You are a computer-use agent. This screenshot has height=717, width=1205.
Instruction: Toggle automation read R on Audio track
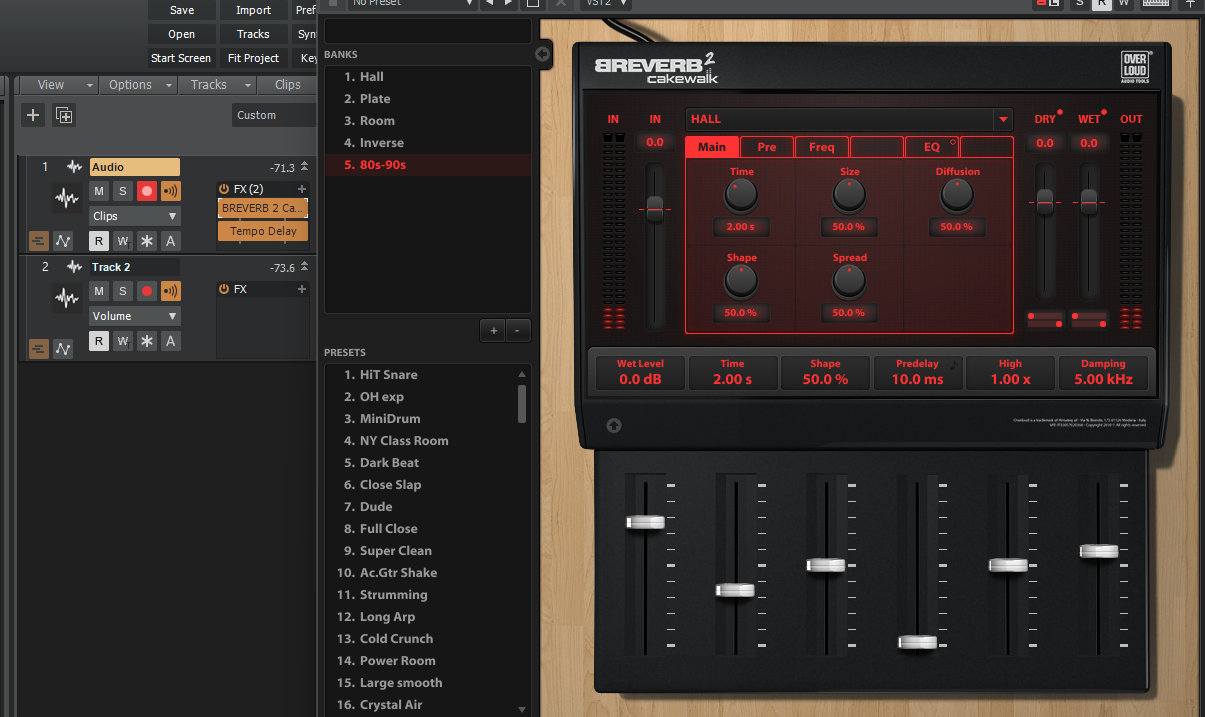pos(99,241)
